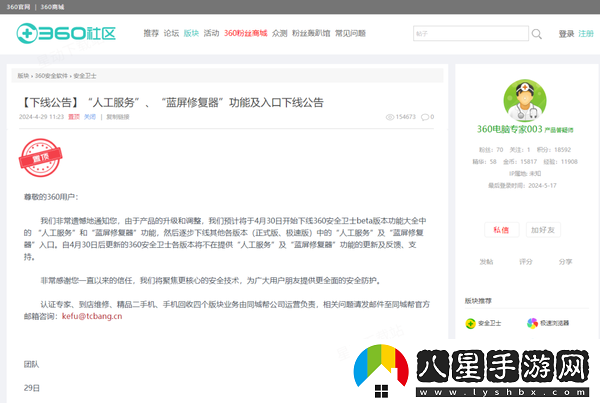The image size is (600, 403).
Task: Click the 最后登录时间 2024-5-17 text
Action: tap(522, 186)
